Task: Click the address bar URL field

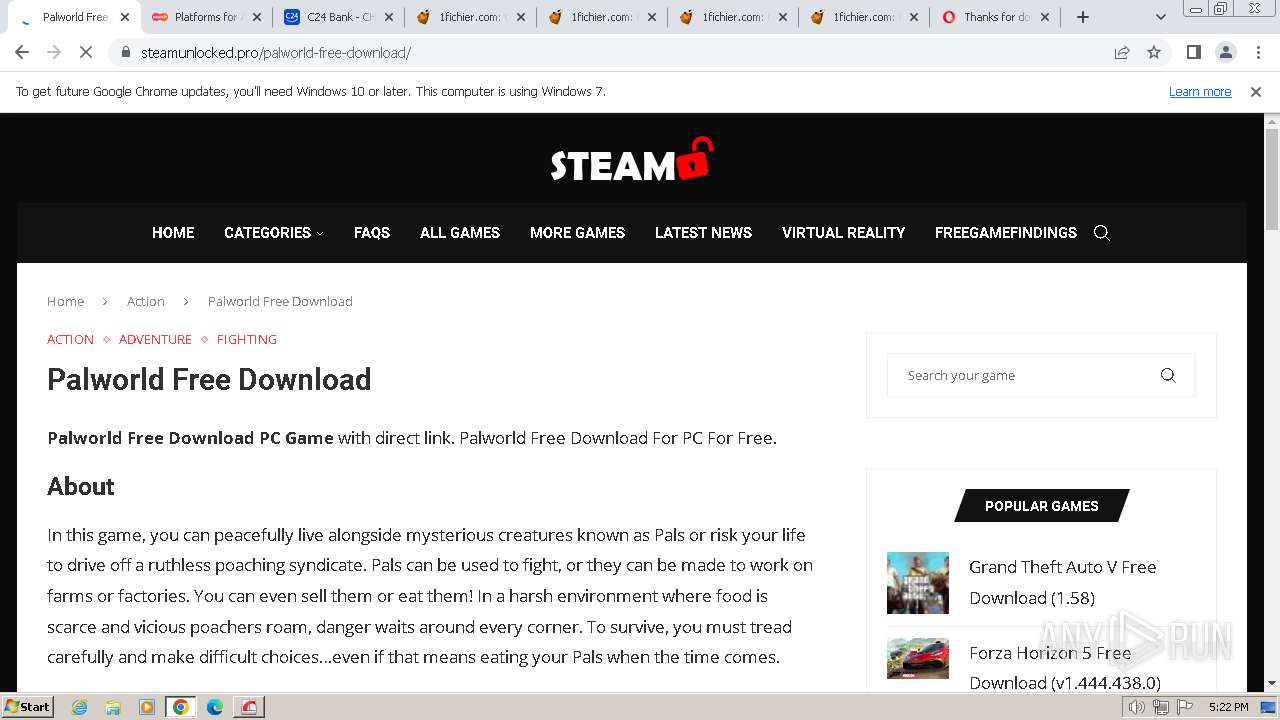Action: click(x=620, y=52)
